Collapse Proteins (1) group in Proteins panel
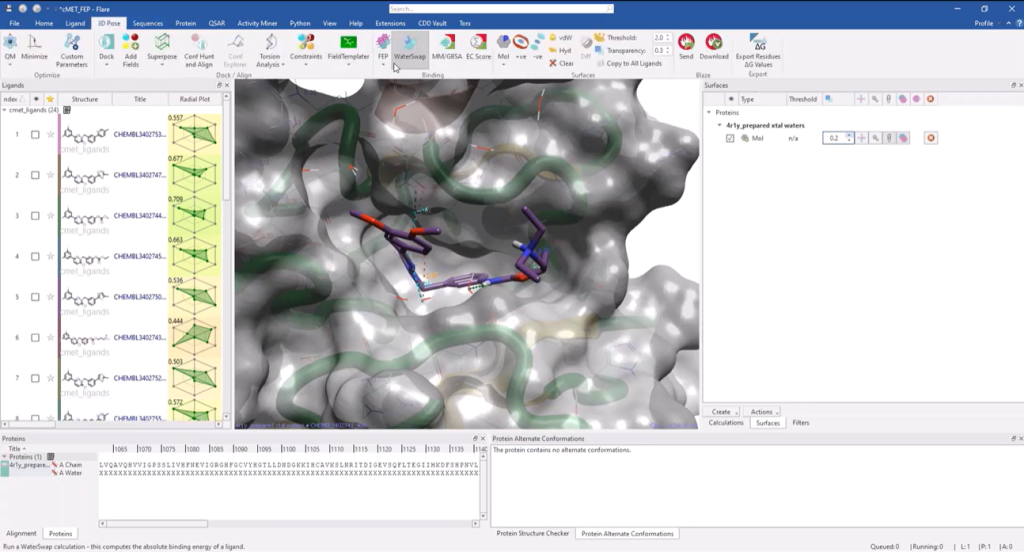The image size is (1024, 552). point(5,457)
